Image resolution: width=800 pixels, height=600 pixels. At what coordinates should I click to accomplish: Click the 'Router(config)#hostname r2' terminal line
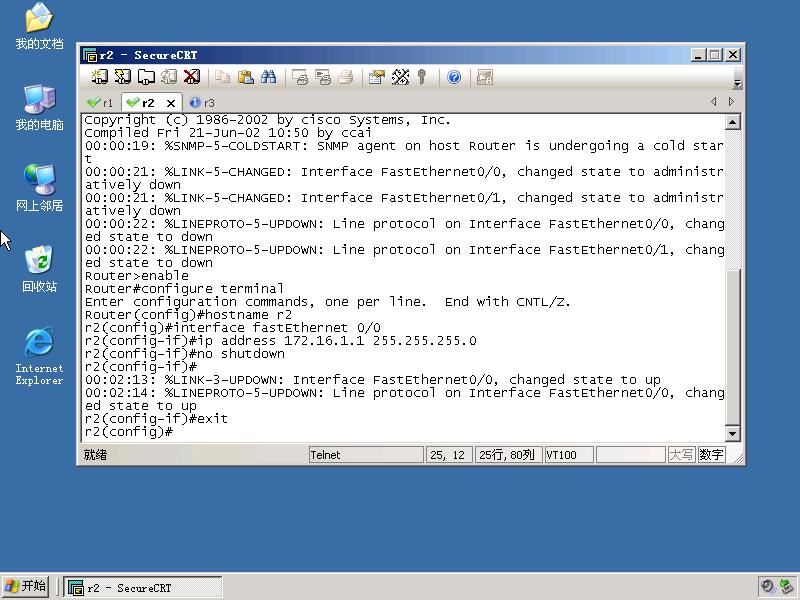188,315
